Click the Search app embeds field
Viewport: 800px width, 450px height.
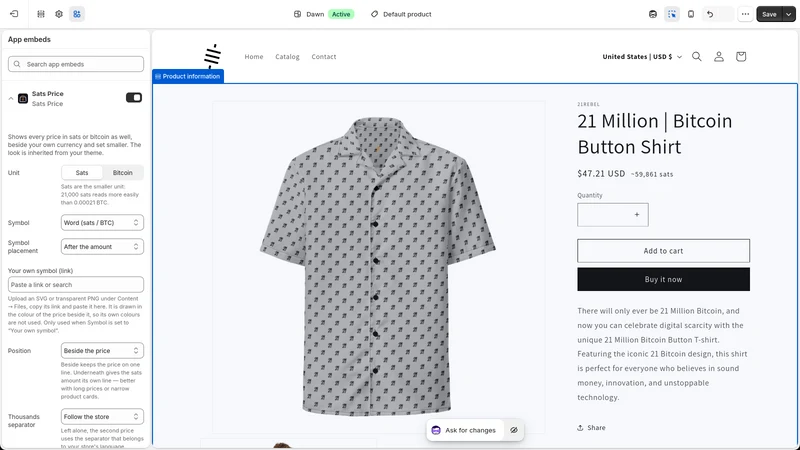[x=76, y=64]
